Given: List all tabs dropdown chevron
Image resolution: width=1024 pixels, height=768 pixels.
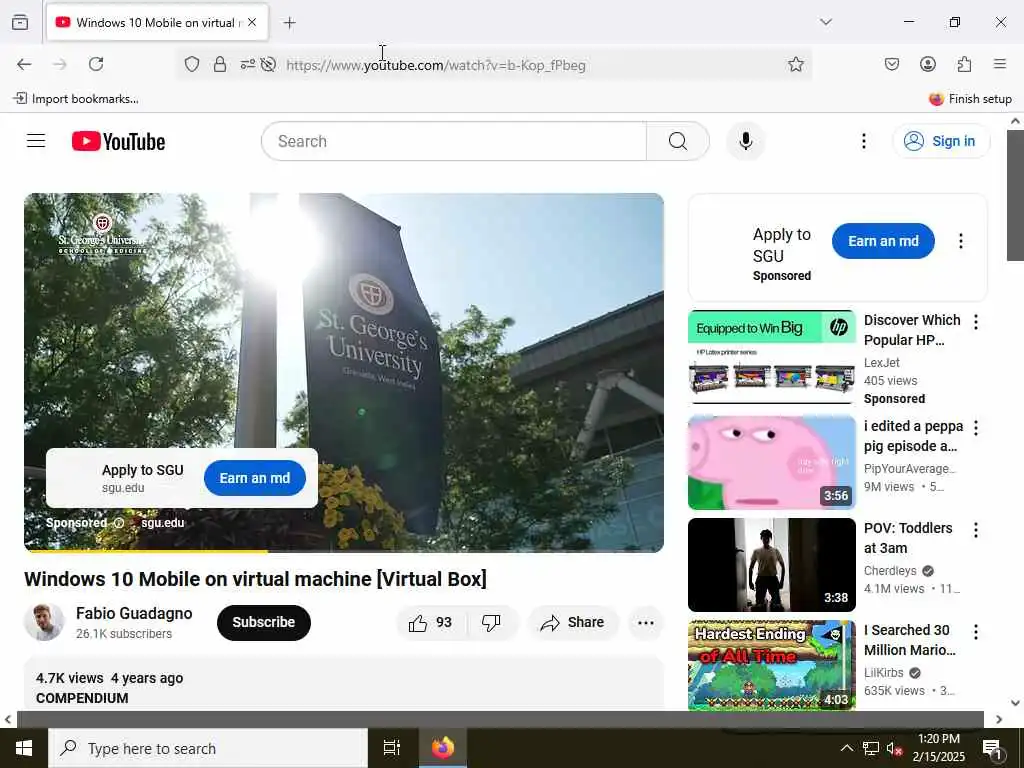Looking at the screenshot, I should (825, 22).
